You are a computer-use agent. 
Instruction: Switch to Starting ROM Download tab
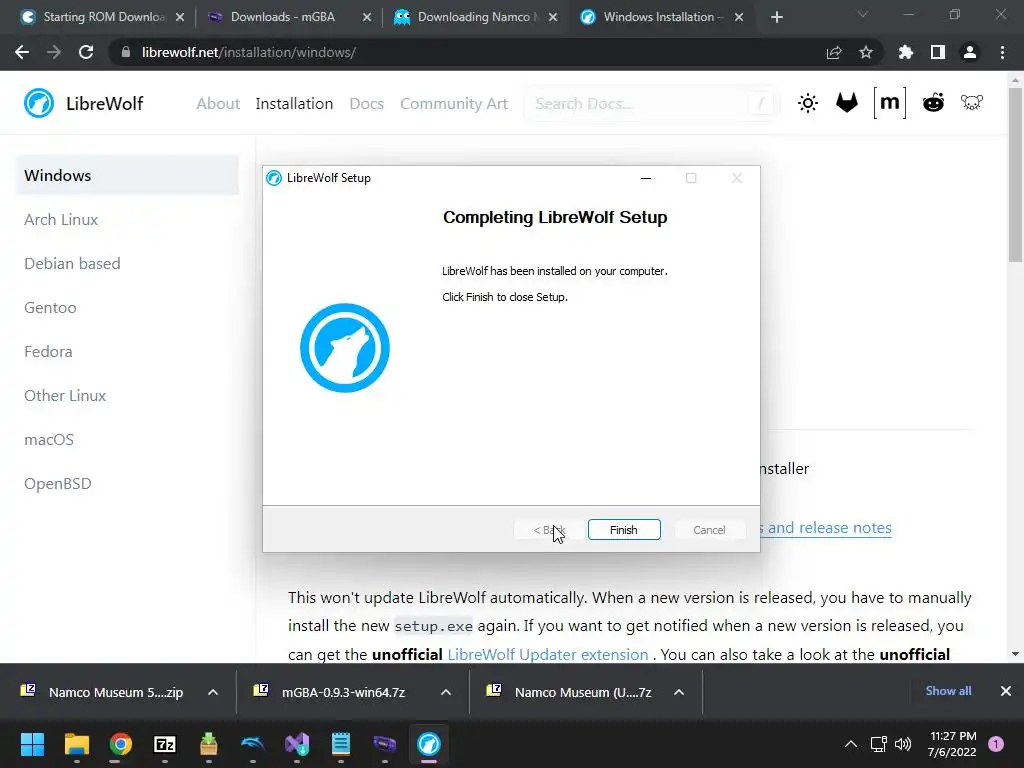[104, 17]
